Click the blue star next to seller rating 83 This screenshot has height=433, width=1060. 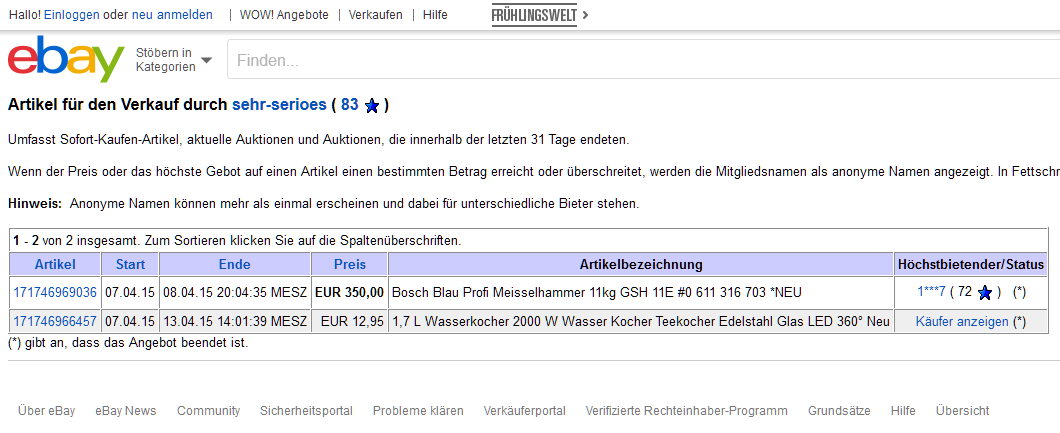372,106
